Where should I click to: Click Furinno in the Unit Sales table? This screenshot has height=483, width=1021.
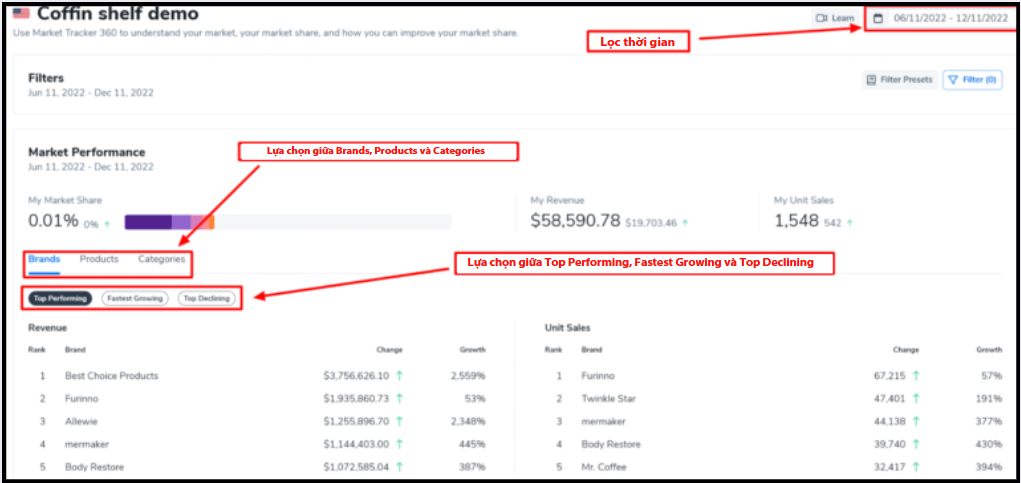tap(598, 376)
